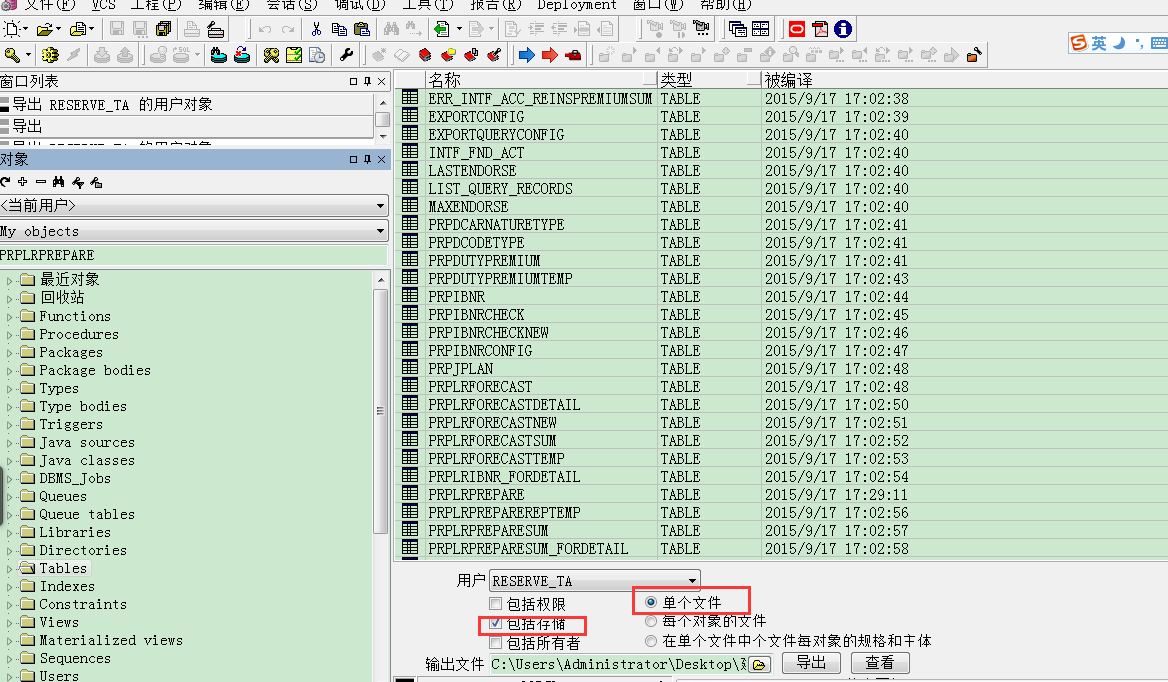Viewport: 1168px width, 682px height.
Task: Enable the 包括权限 checkbox
Action: coord(495,603)
